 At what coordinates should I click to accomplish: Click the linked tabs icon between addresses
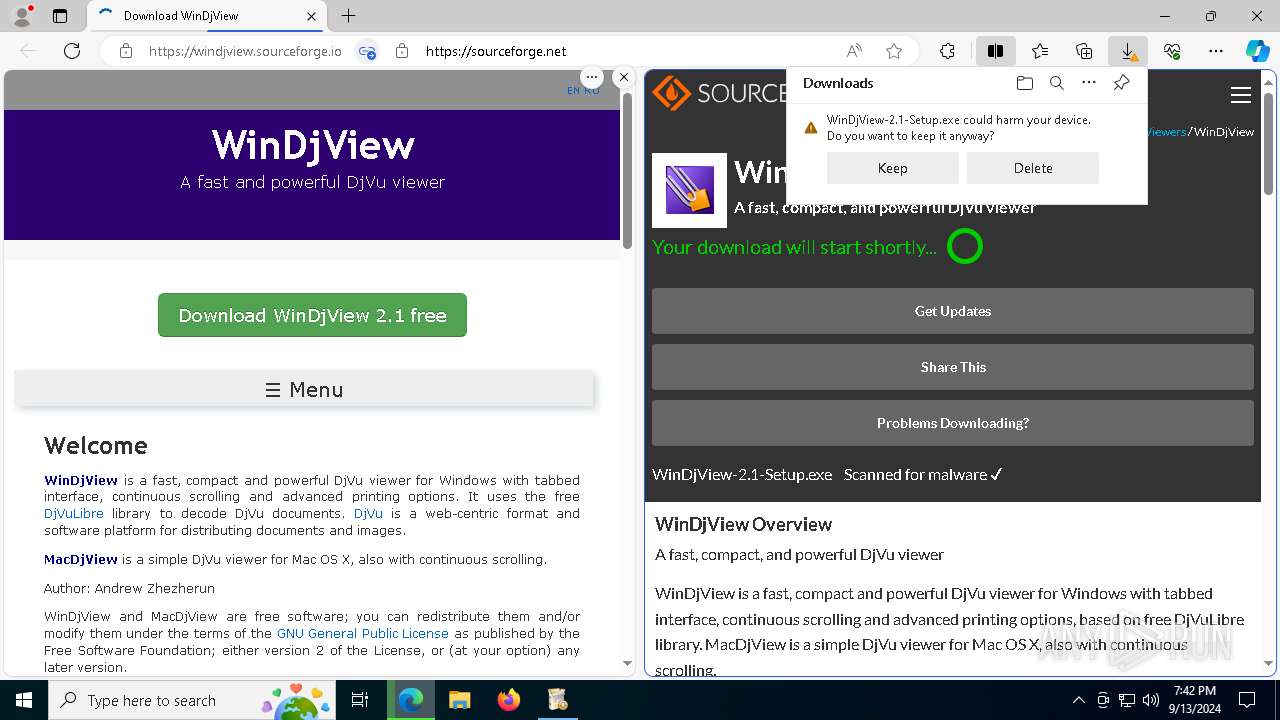click(367, 51)
